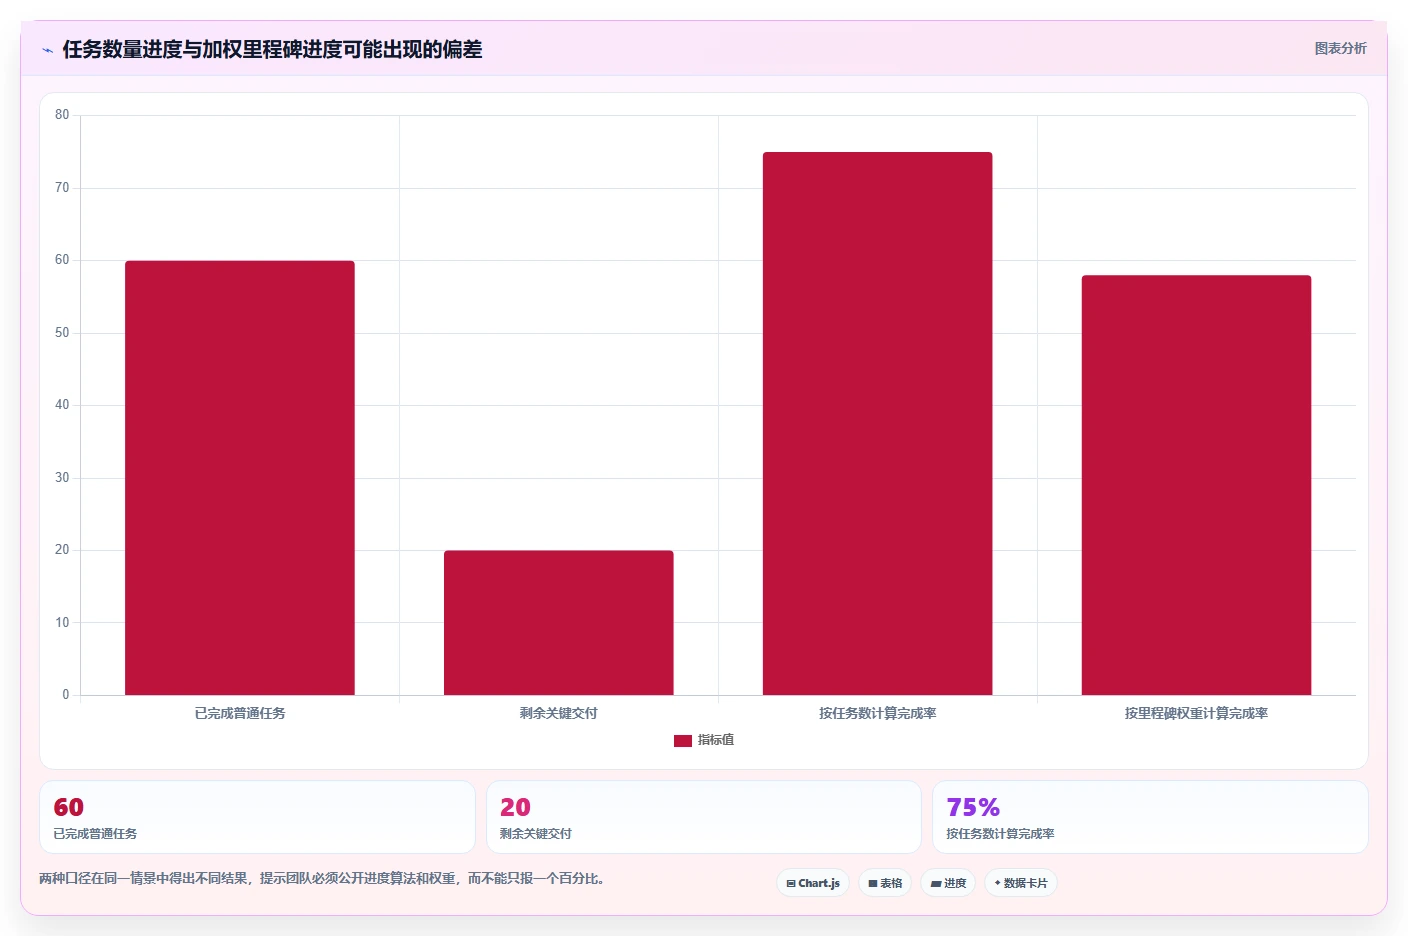The width and height of the screenshot is (1408, 936).
Task: Click the square icon inside the 表格 chip
Action: [873, 884]
